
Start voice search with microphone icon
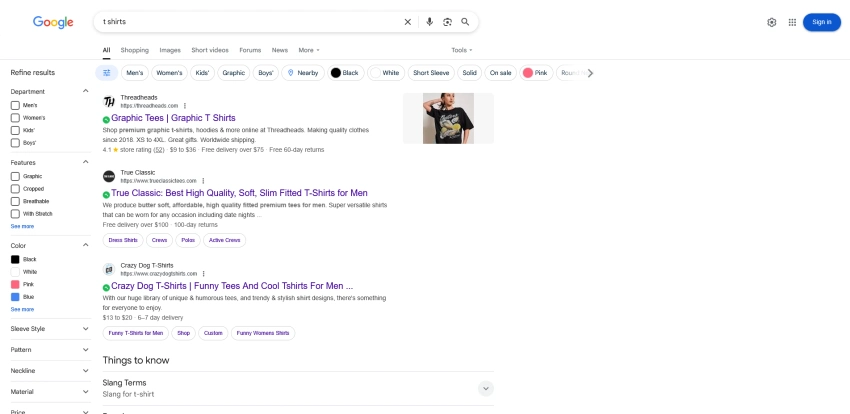click(x=429, y=22)
